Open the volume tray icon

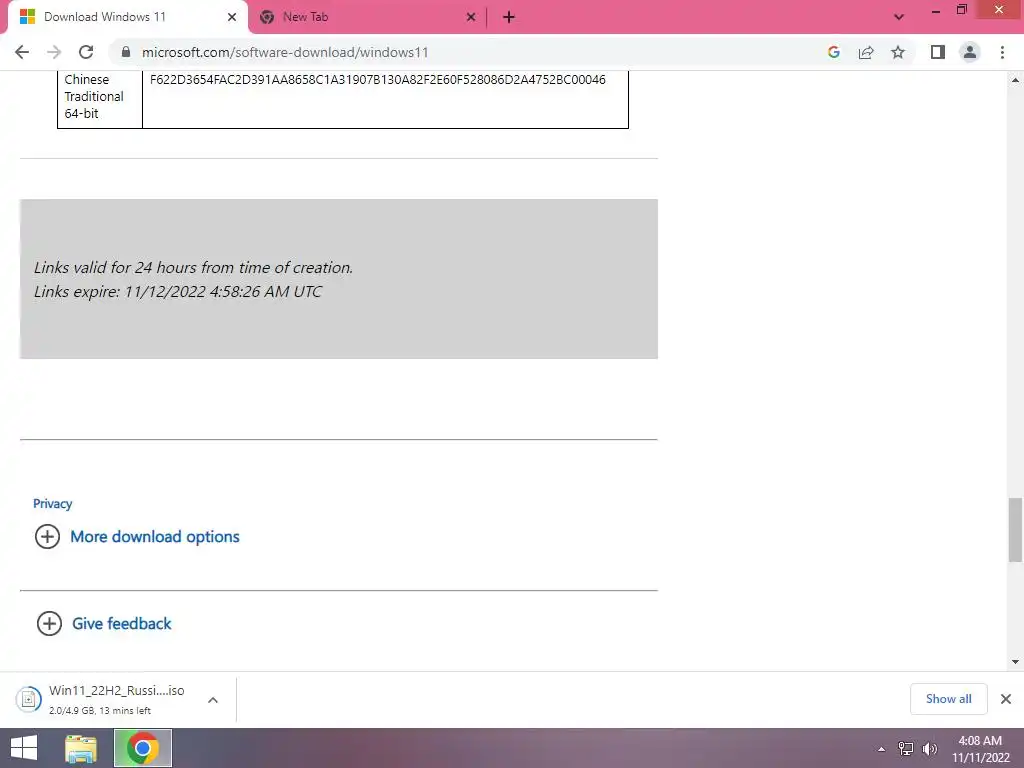pos(929,749)
